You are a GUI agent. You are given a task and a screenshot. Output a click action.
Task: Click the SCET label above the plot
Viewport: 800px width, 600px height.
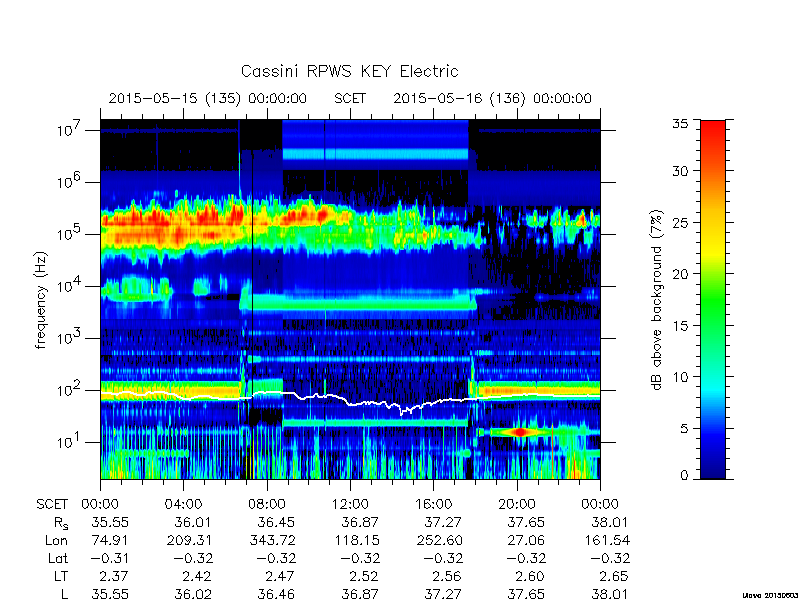pos(350,98)
